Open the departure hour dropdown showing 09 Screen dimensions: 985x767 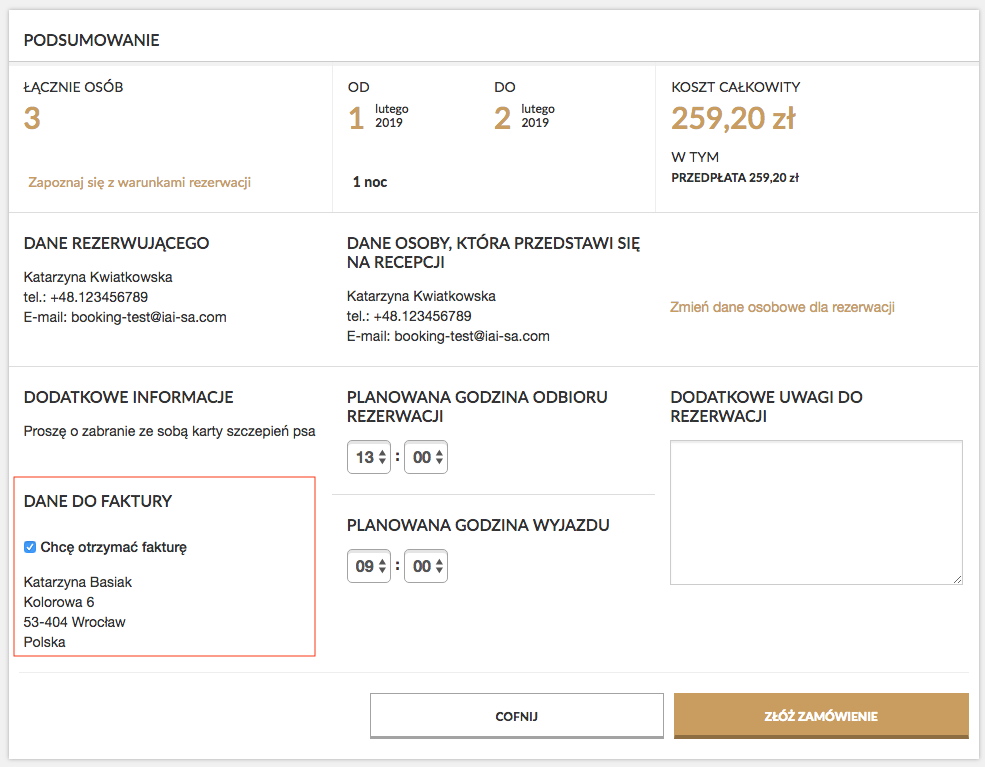369,566
